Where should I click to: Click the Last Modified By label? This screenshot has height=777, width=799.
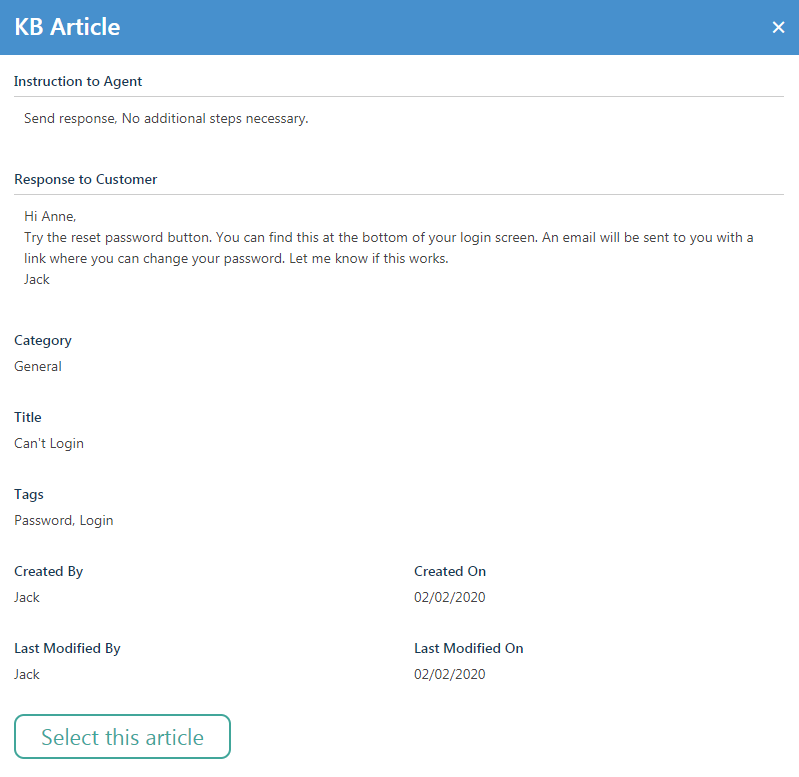click(67, 649)
